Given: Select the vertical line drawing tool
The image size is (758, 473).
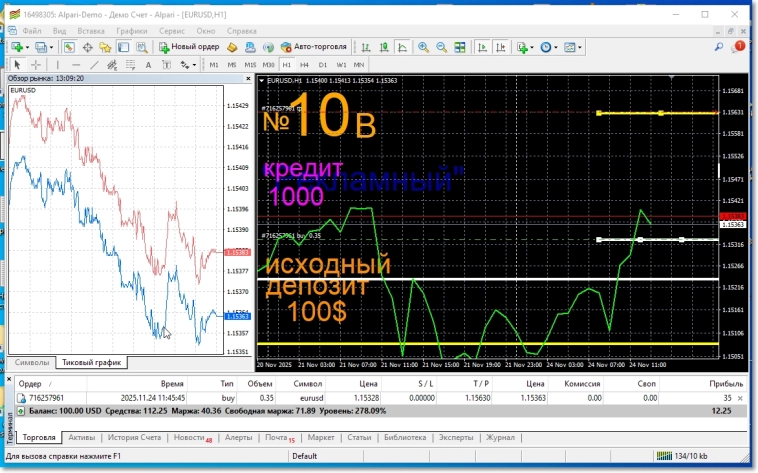Looking at the screenshot, I should coord(58,65).
